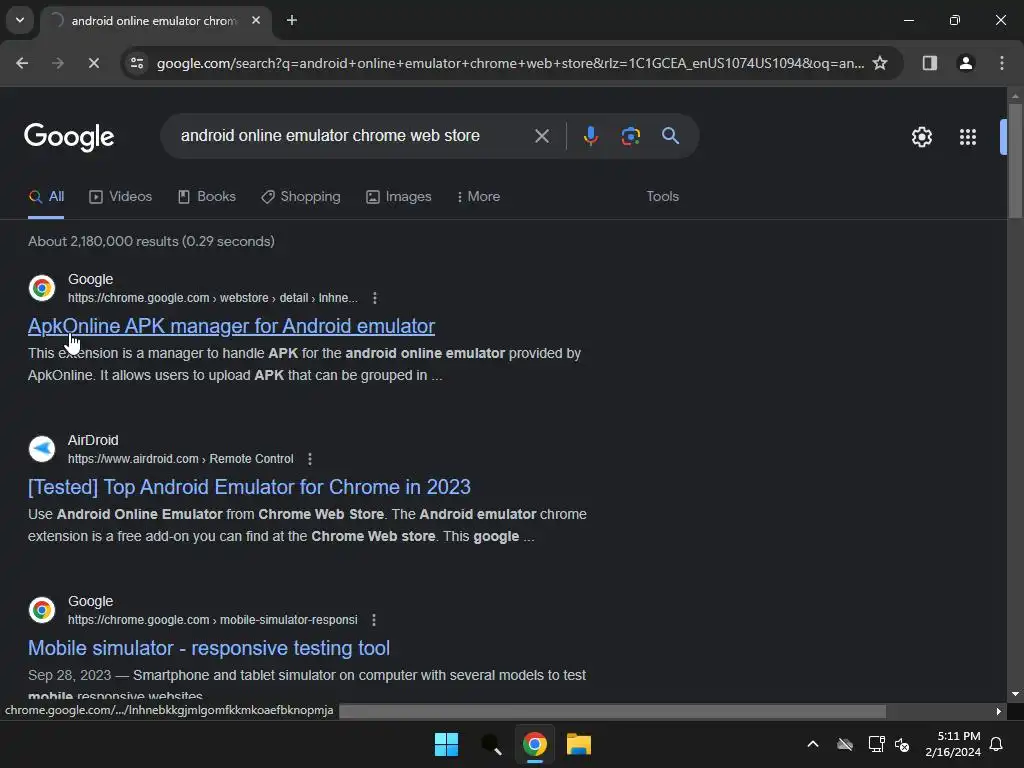1024x768 pixels.
Task: Go forward to the next page
Action: (x=57, y=63)
